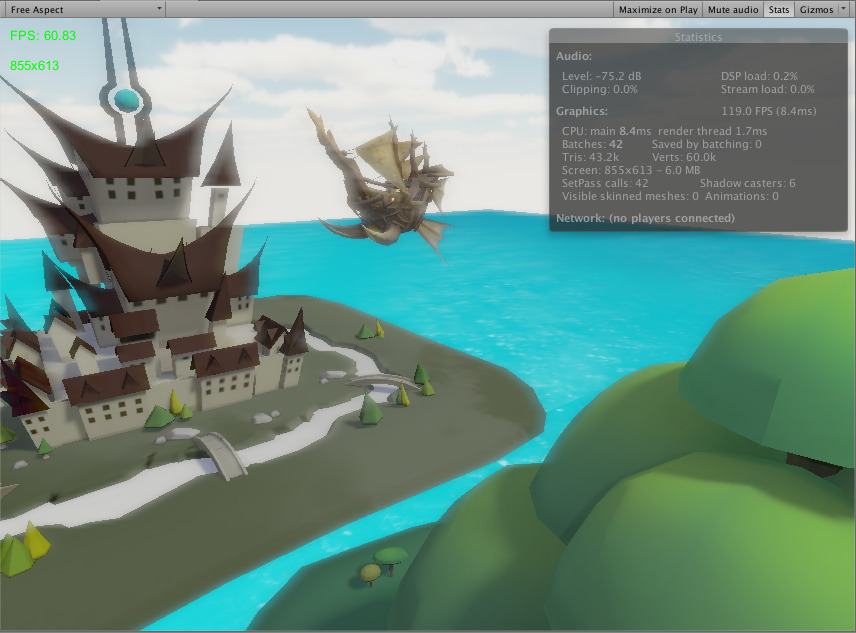Open the Gizmos dropdown arrow

coord(843,9)
